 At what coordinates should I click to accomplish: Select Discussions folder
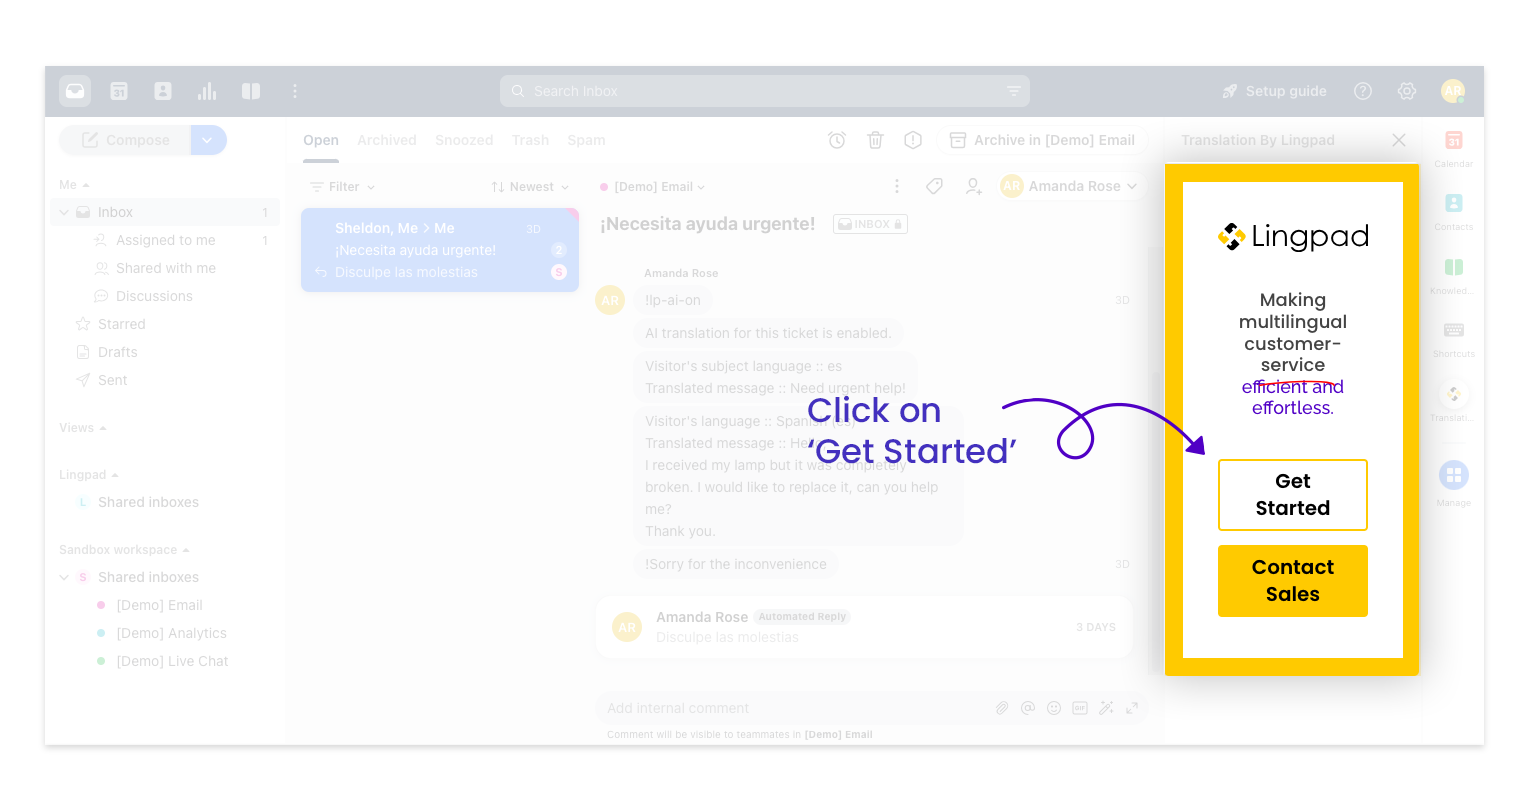point(154,296)
